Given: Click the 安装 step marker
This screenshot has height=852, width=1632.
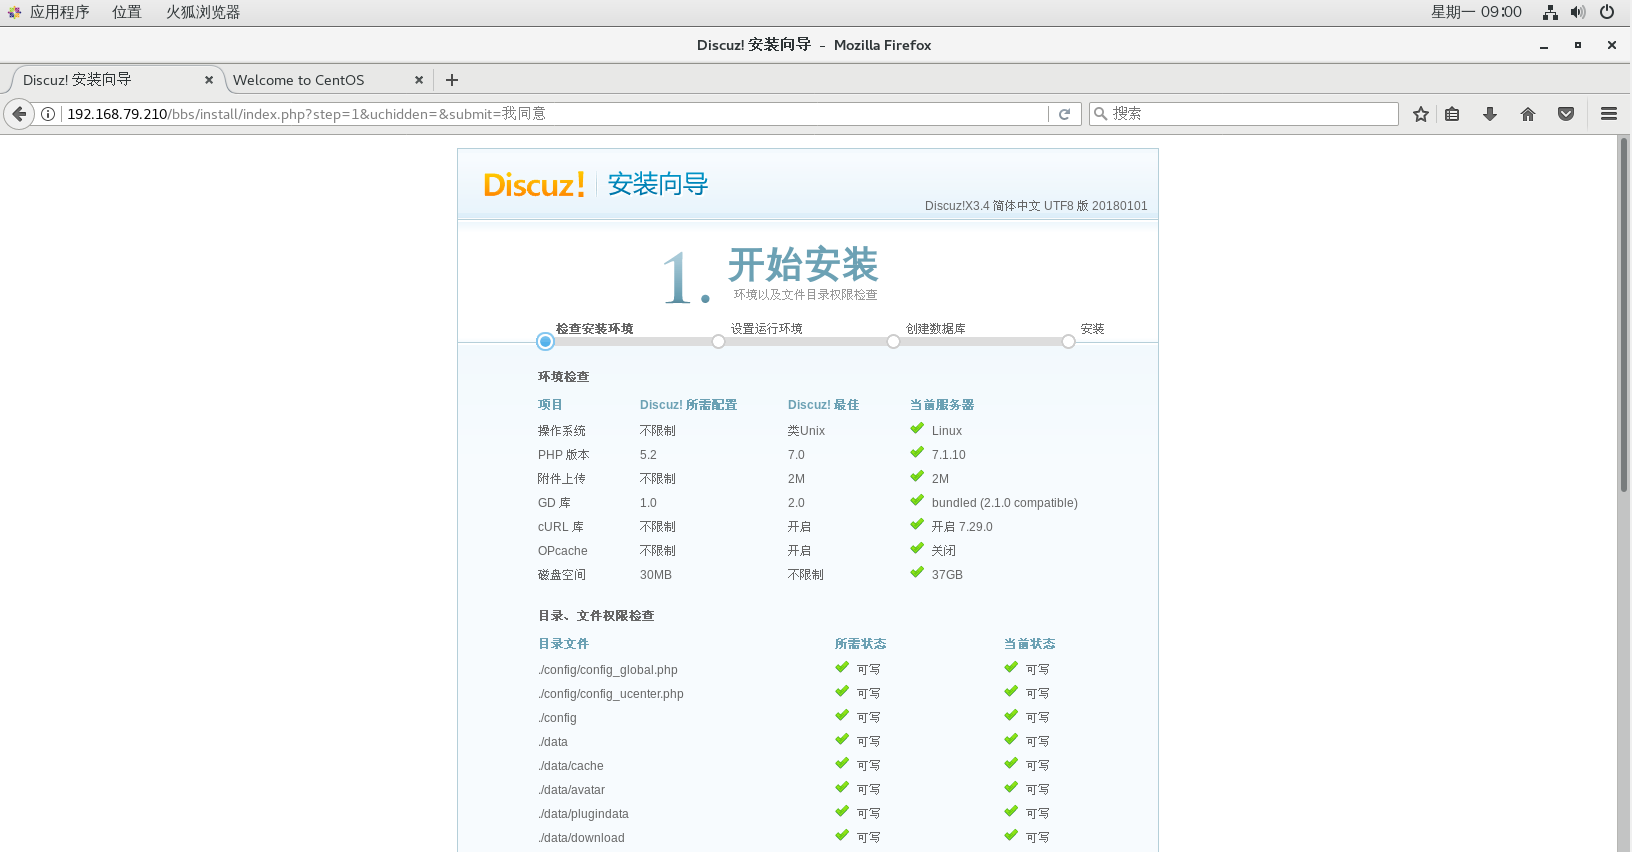Looking at the screenshot, I should (x=1068, y=342).
